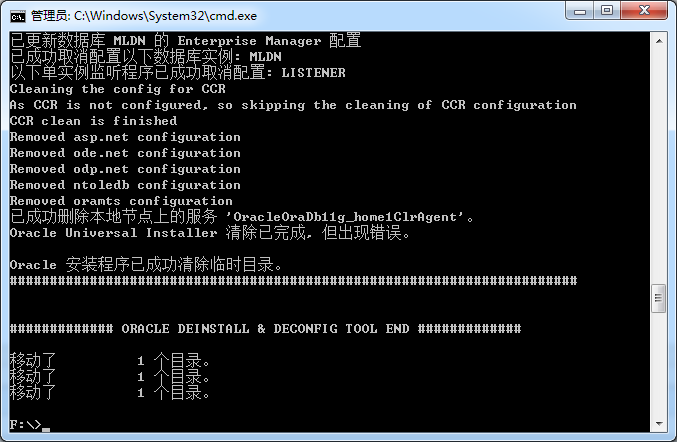
Task: Click 'Removed odp.net configuration' text
Action: [125, 169]
